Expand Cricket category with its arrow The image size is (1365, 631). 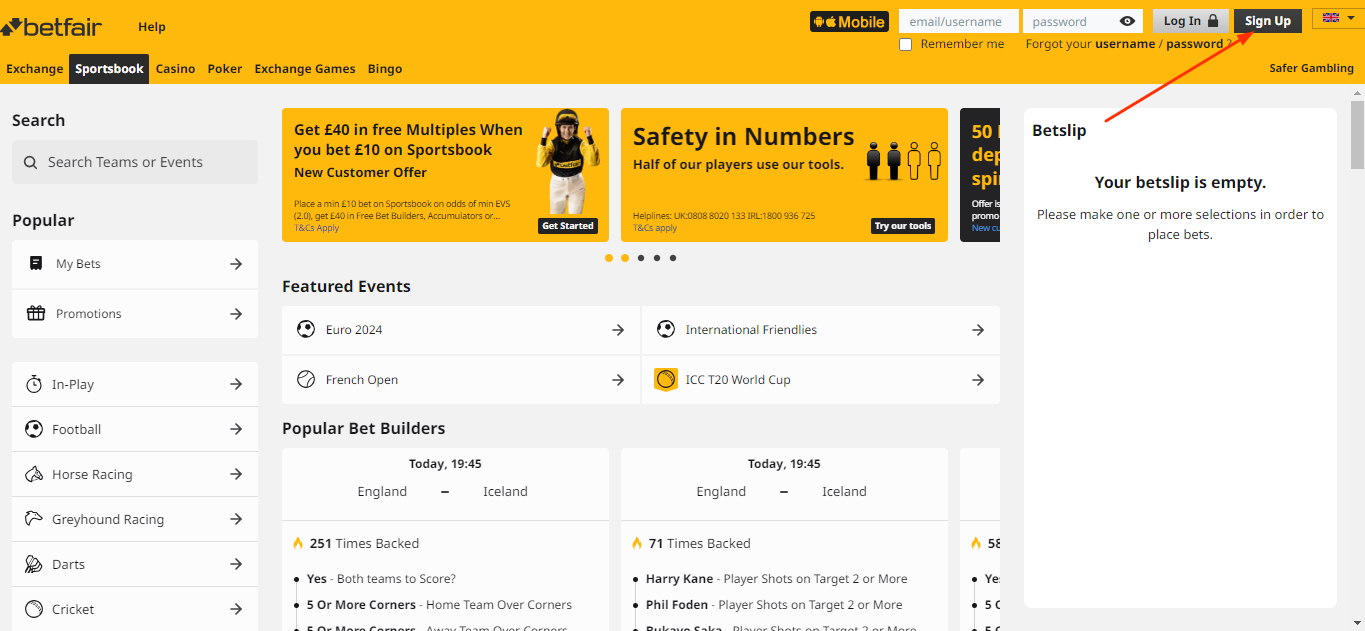pos(236,609)
